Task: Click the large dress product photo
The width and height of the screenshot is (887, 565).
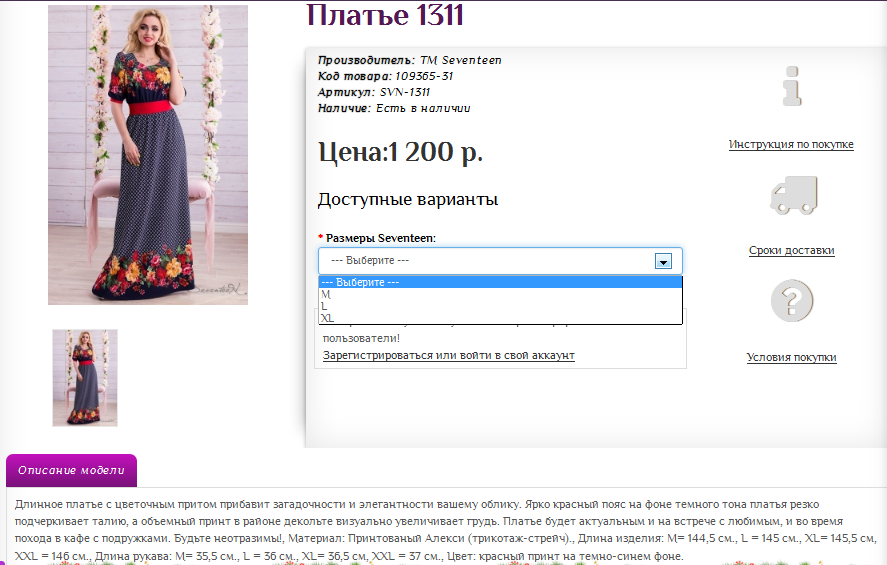Action: coord(148,154)
